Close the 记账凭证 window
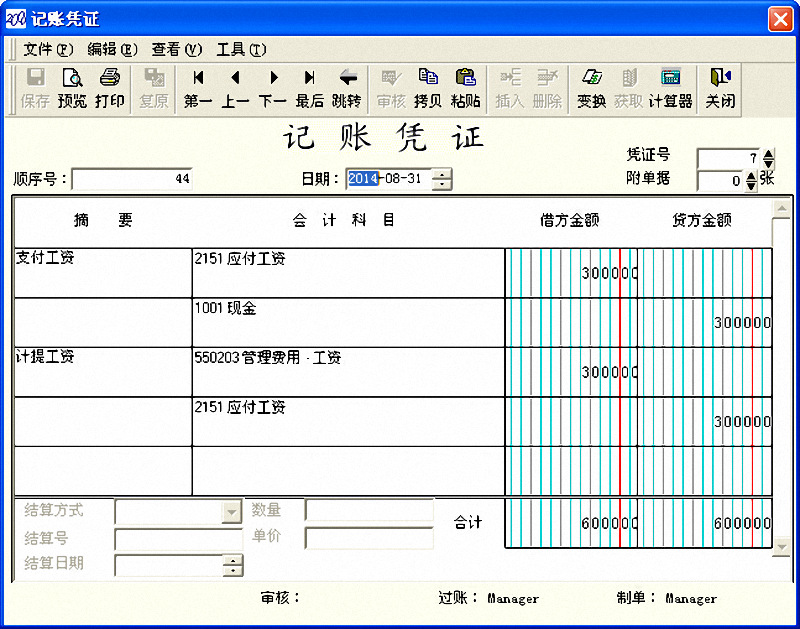The height and width of the screenshot is (629, 800). 781,19
